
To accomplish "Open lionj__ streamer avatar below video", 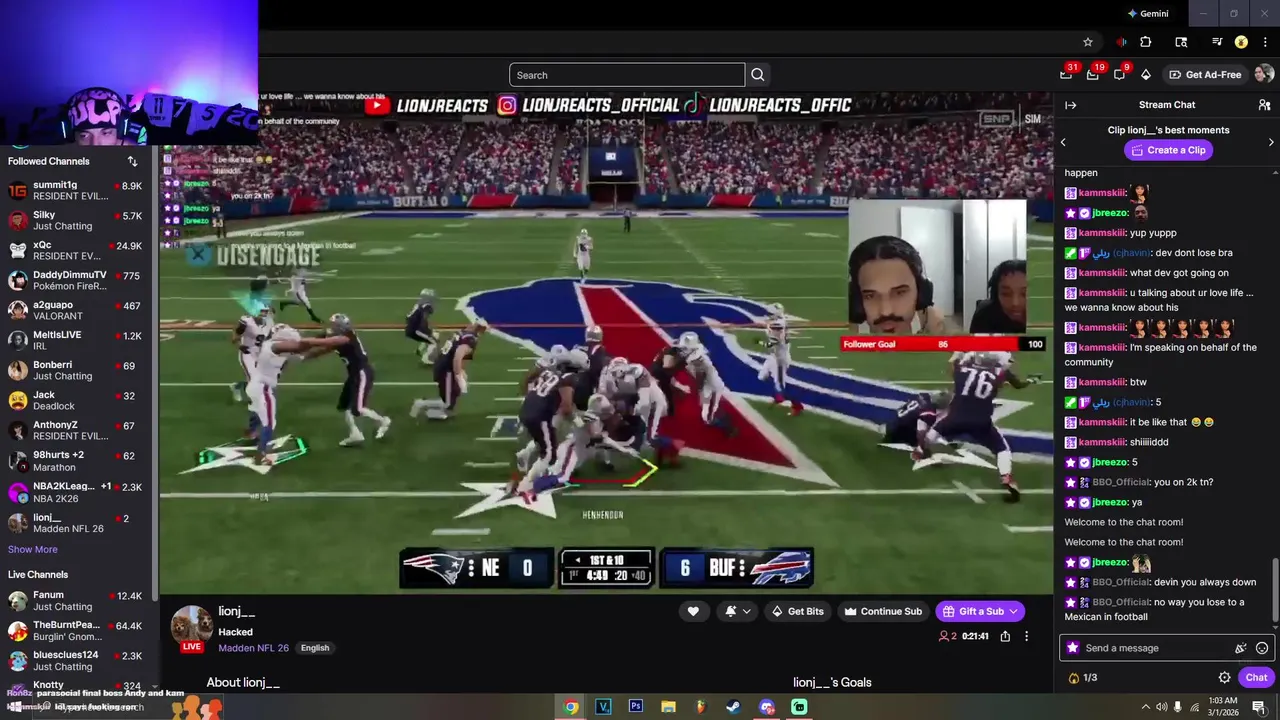I will (192, 625).
